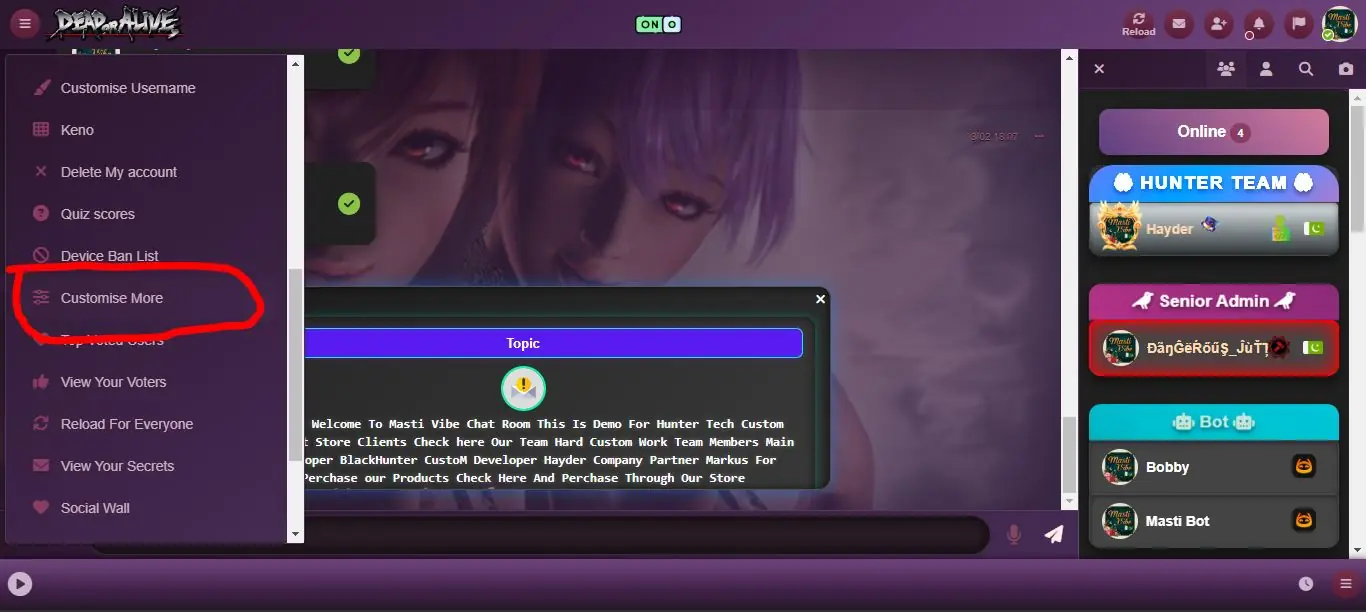
Task: Open the message options three-dots icon
Action: 1039,136
